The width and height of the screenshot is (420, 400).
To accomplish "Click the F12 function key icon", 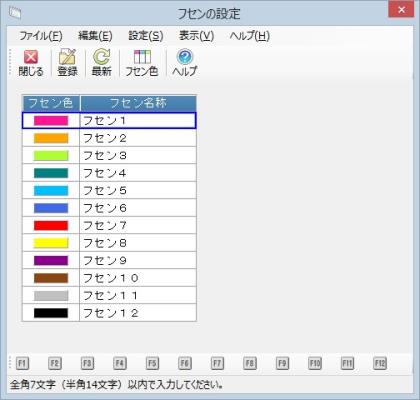I will (380, 363).
